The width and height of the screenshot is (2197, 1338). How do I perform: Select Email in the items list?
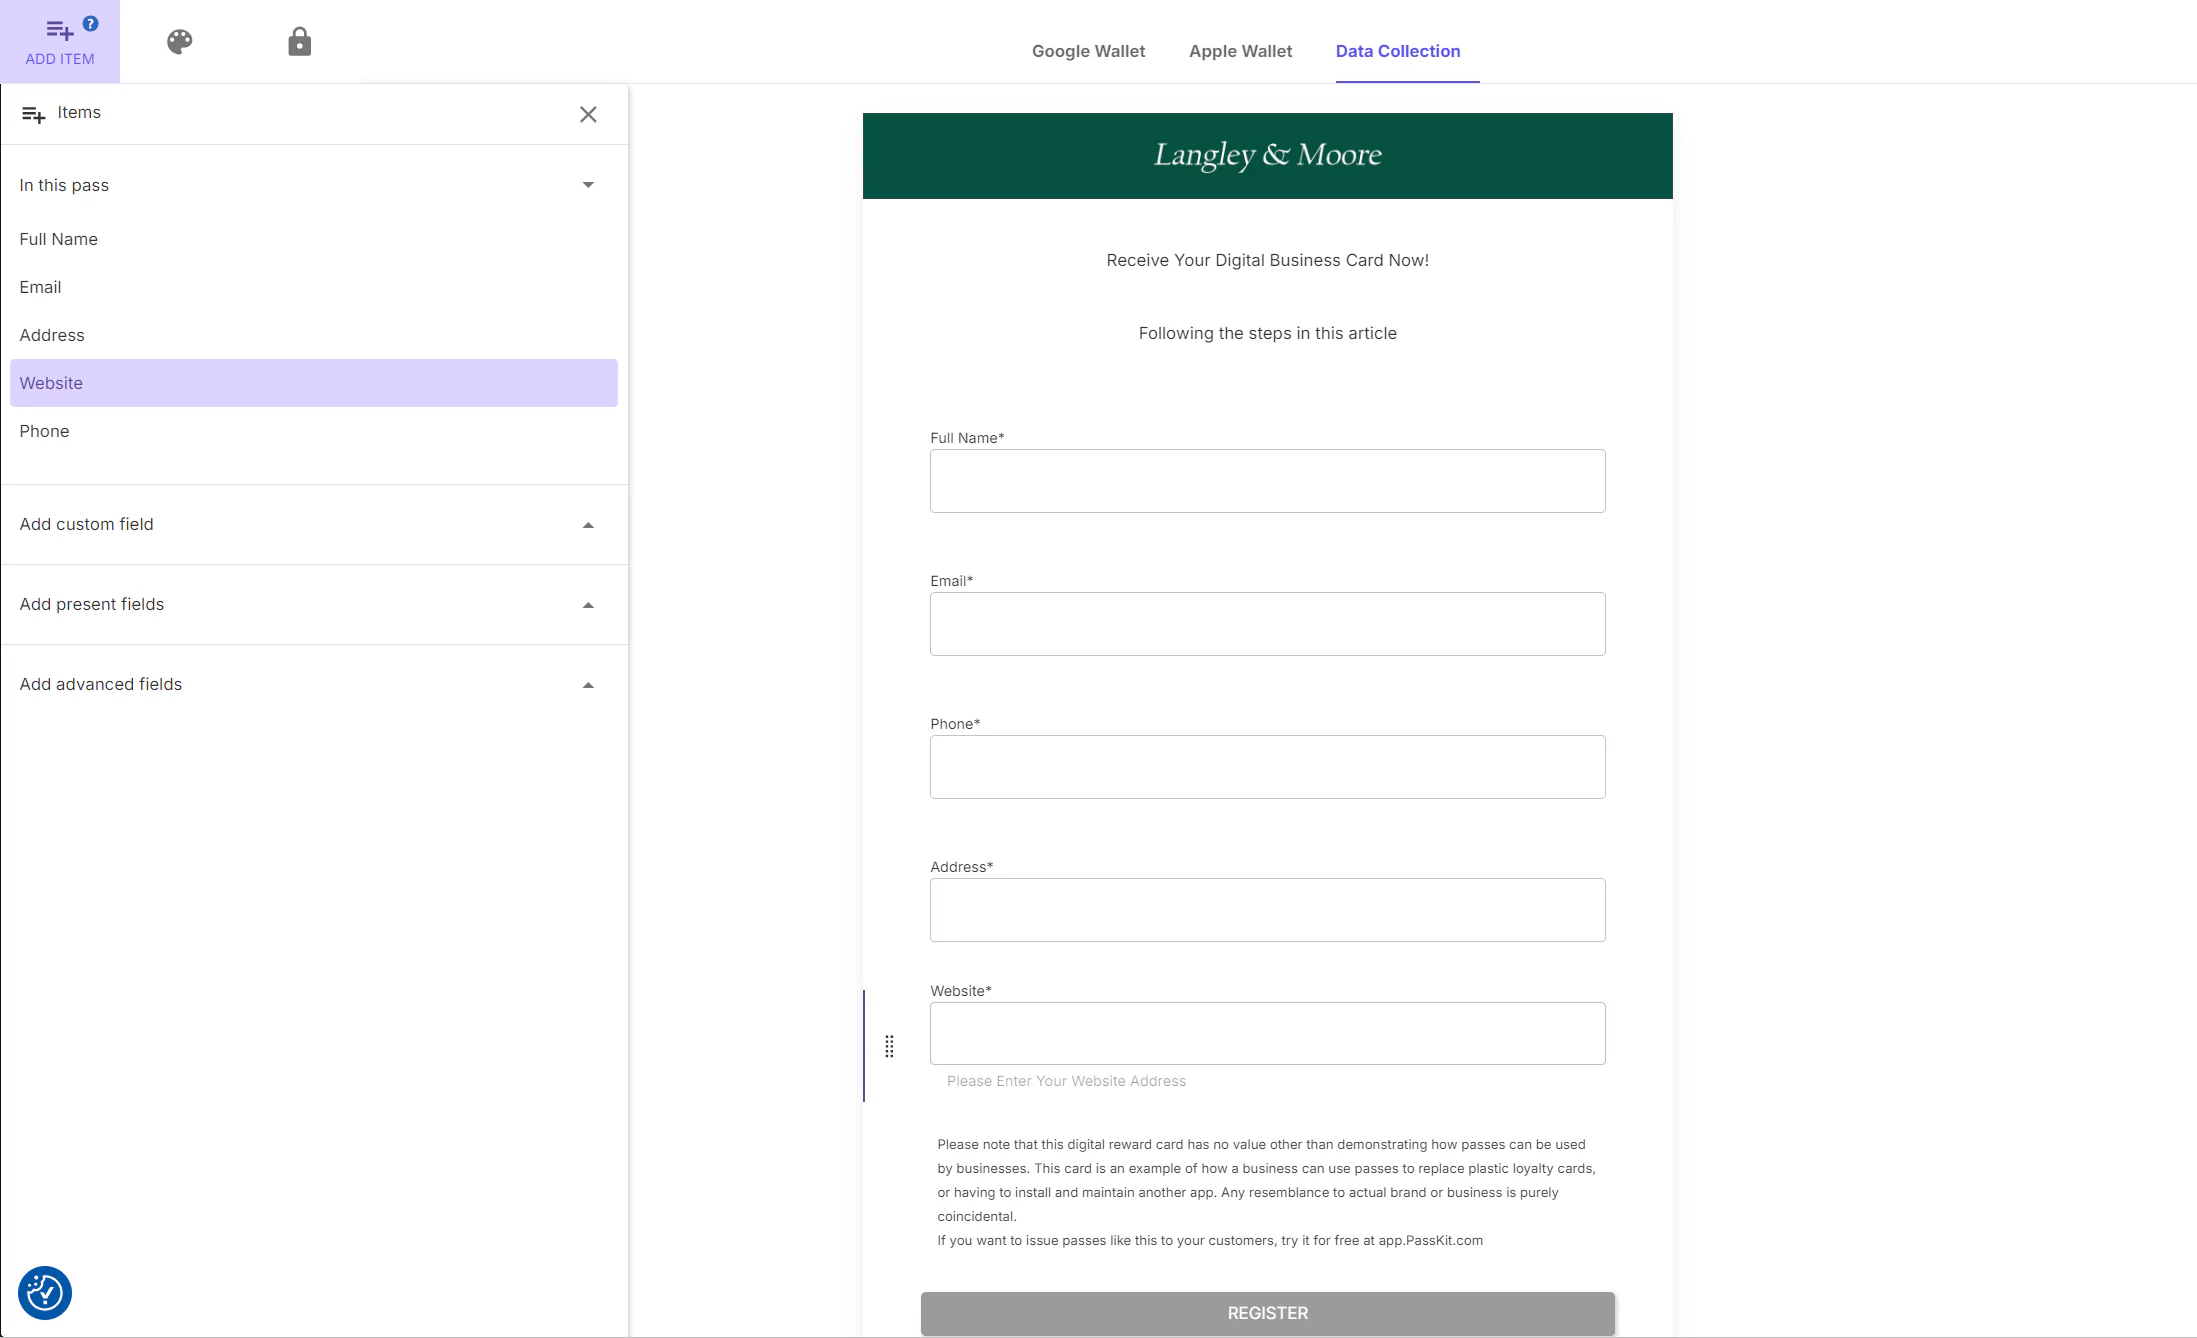point(314,287)
